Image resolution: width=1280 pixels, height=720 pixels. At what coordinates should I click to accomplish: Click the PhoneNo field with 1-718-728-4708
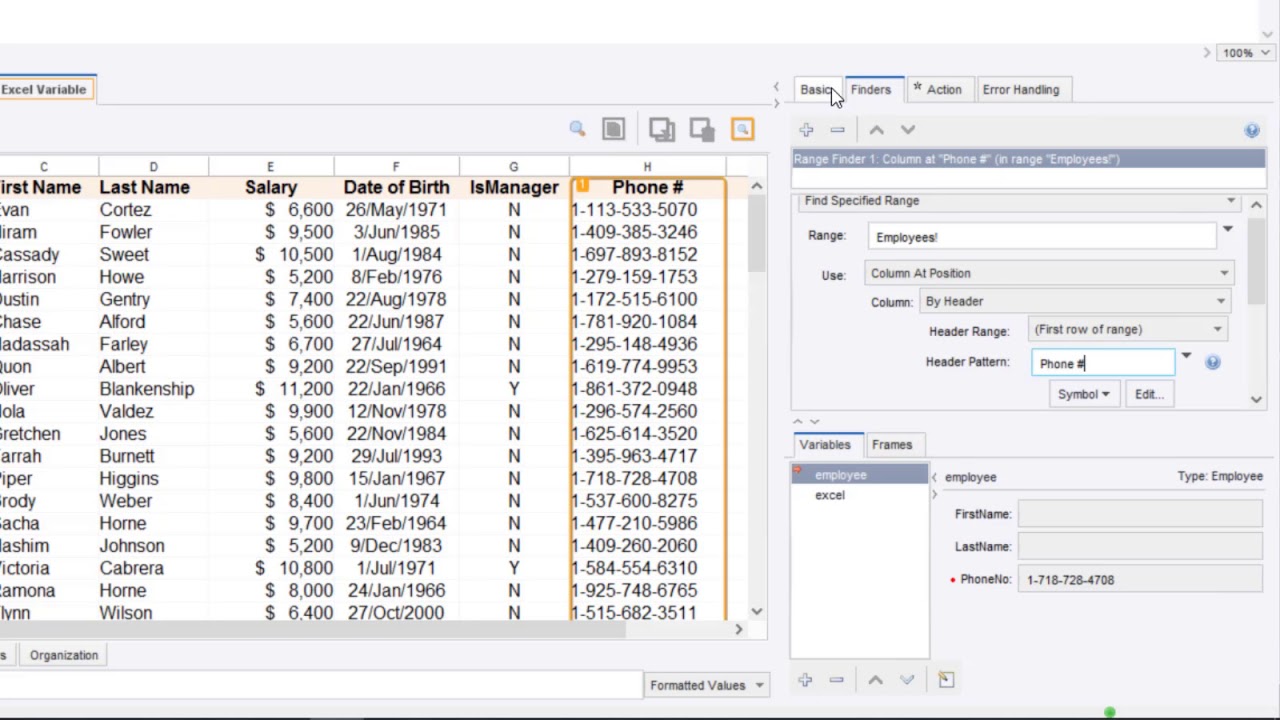pyautogui.click(x=1141, y=580)
